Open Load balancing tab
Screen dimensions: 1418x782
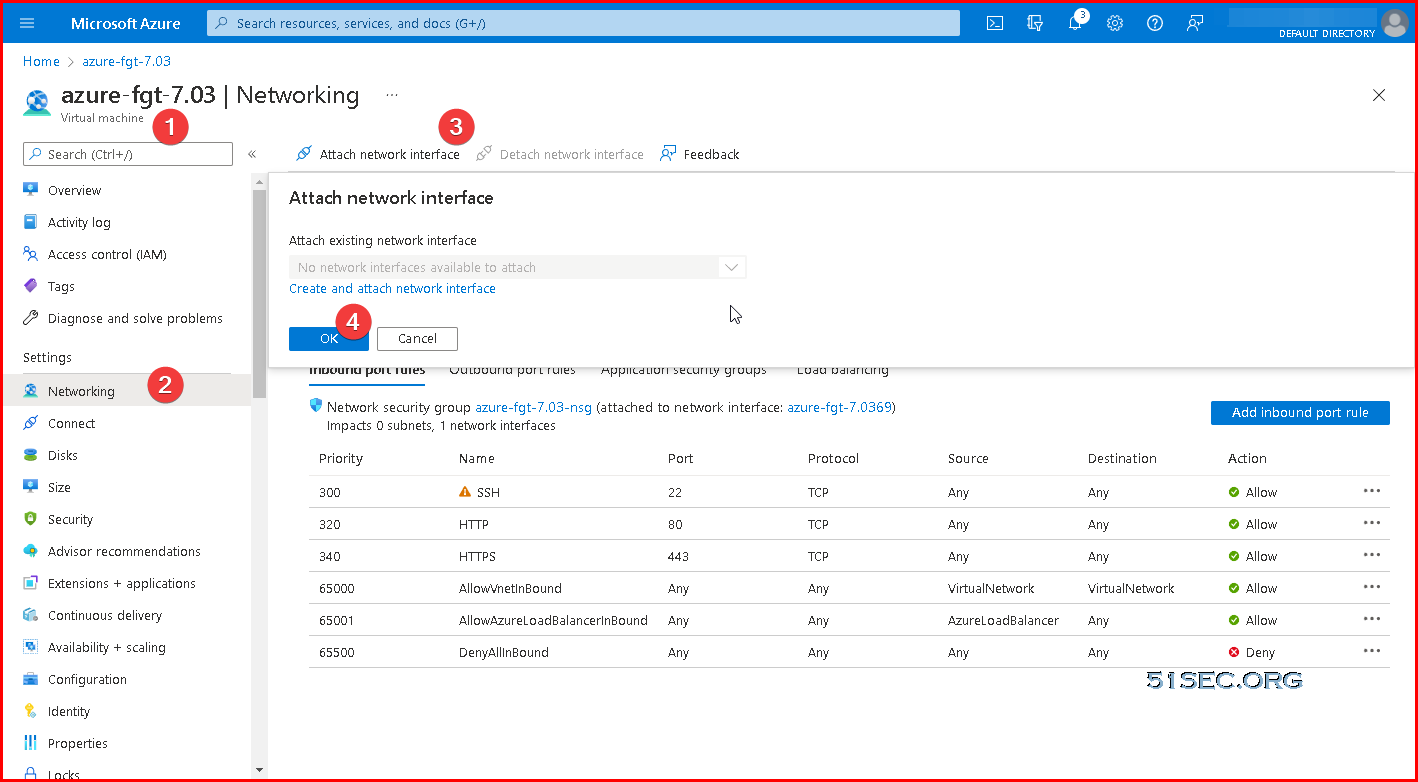click(x=843, y=371)
